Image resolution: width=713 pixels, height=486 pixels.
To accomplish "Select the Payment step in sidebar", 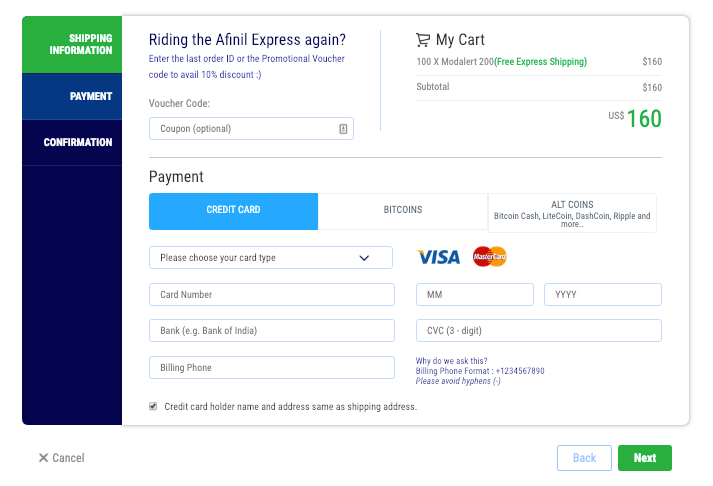I will tap(72, 97).
